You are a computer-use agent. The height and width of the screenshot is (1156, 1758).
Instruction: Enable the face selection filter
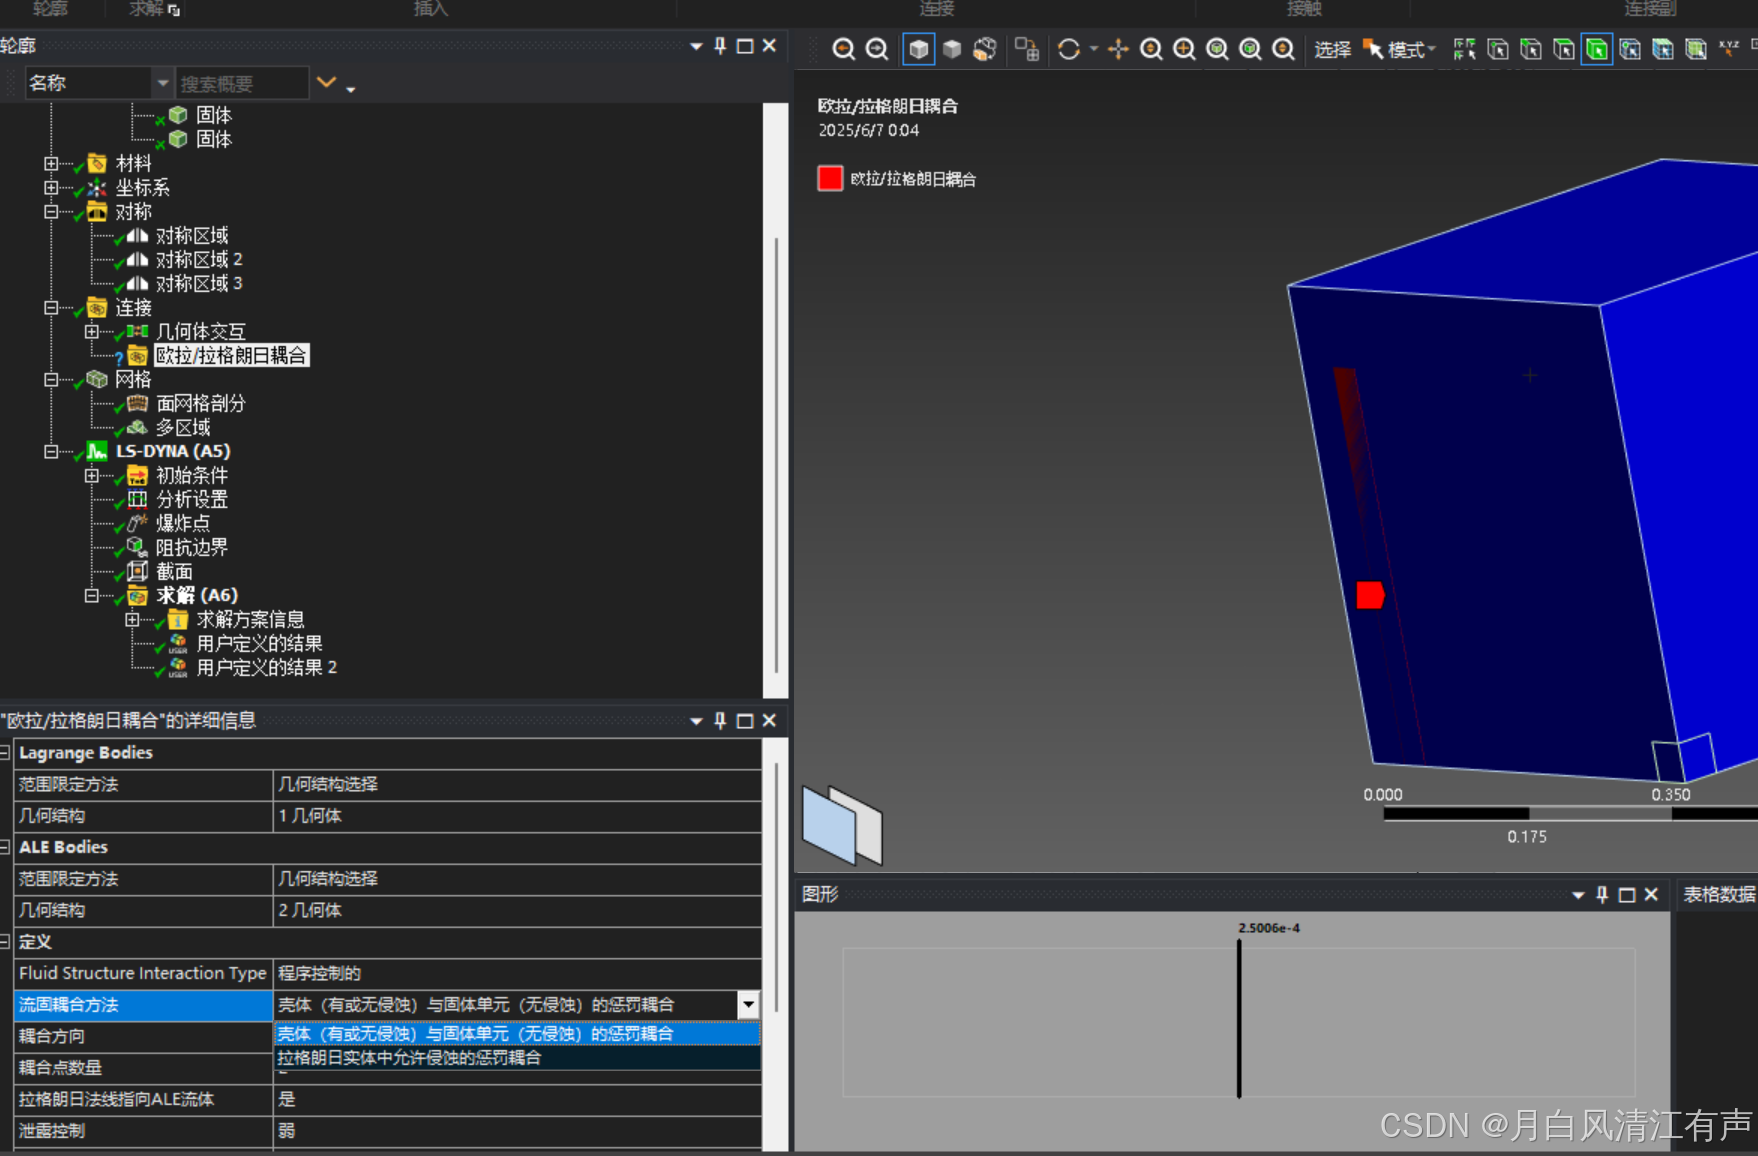[1564, 49]
